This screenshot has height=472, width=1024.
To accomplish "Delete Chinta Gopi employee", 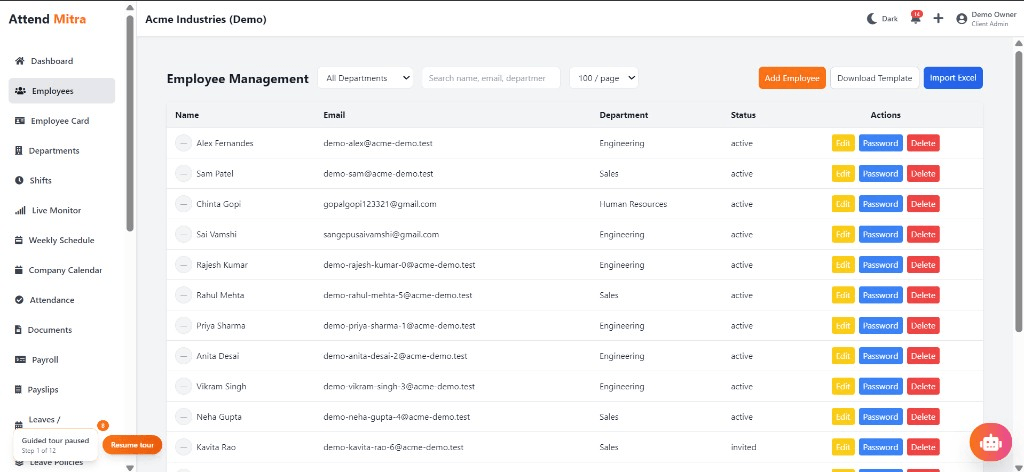I will (923, 204).
